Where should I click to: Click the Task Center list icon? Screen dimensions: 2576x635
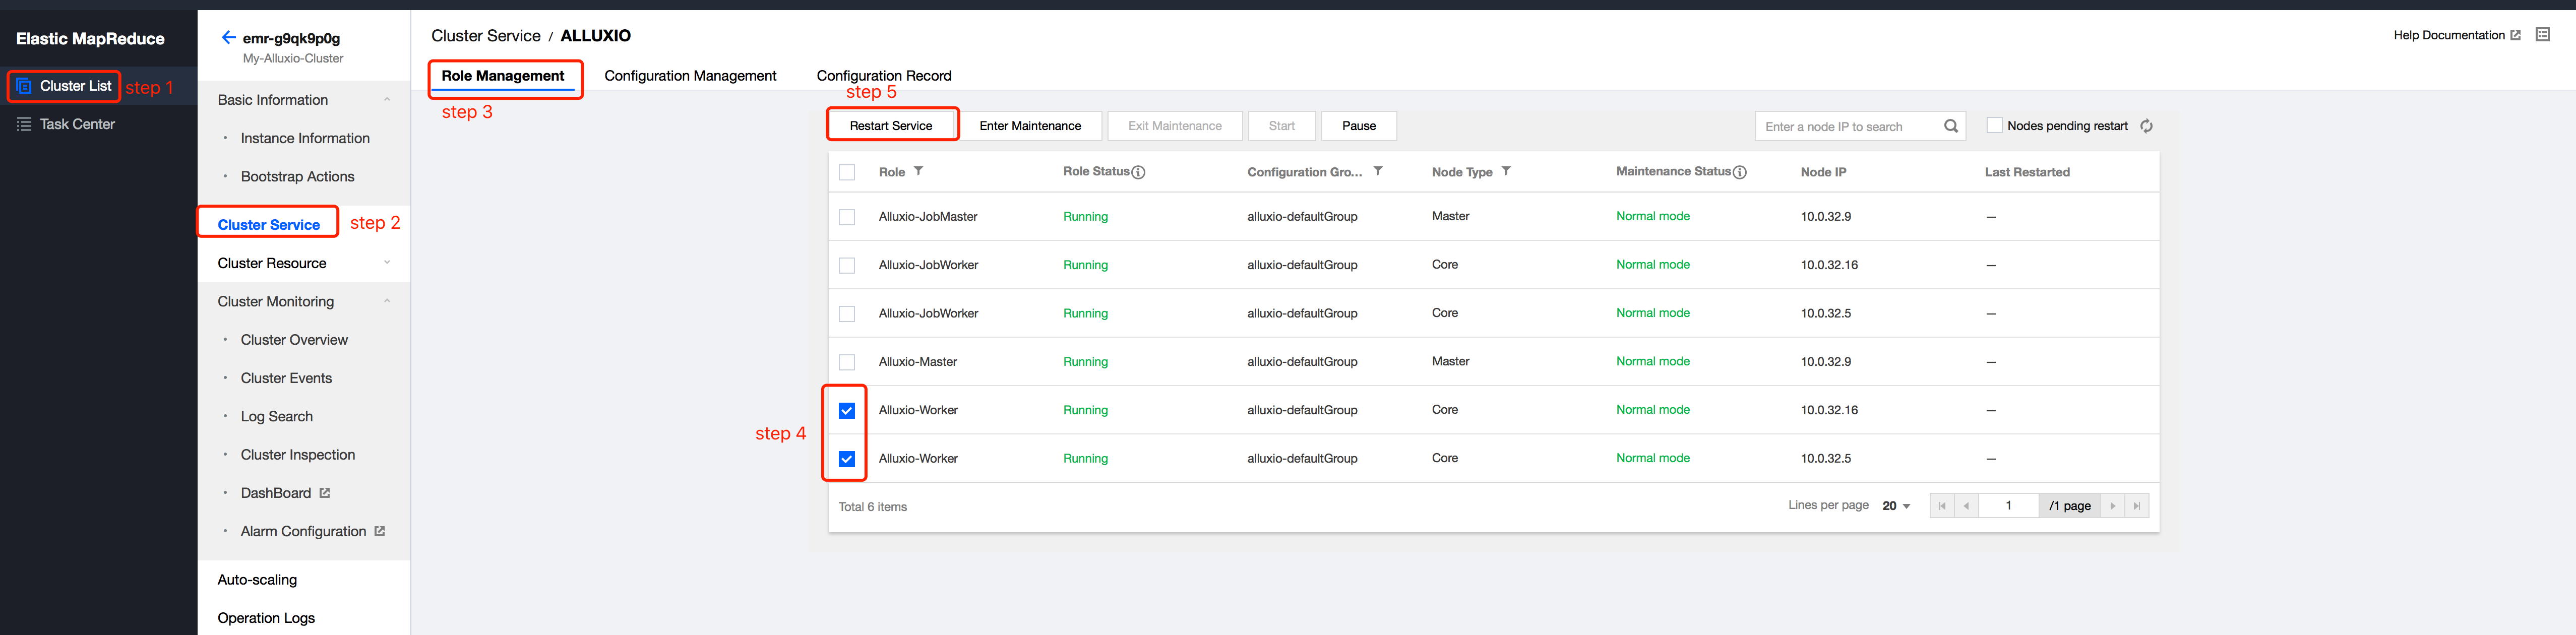pyautogui.click(x=24, y=124)
